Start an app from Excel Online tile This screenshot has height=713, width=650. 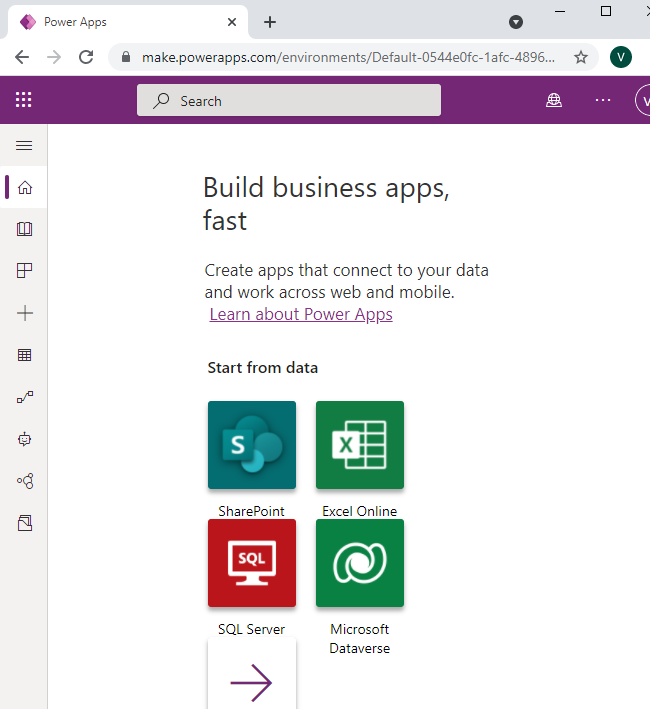point(360,445)
